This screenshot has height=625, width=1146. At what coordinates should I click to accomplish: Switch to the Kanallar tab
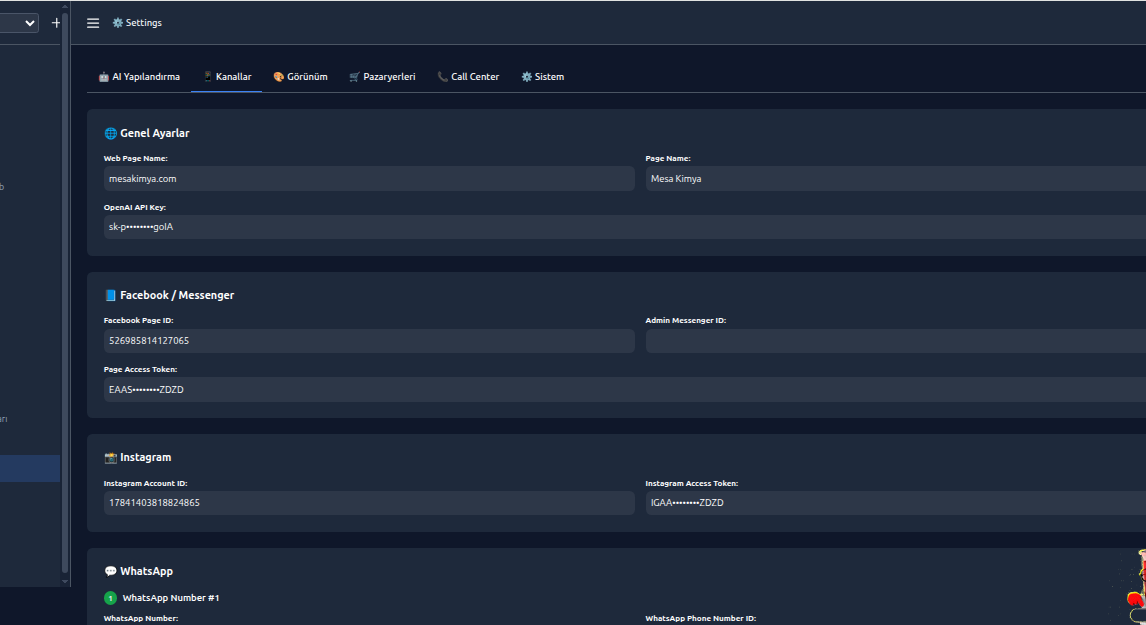click(226, 75)
